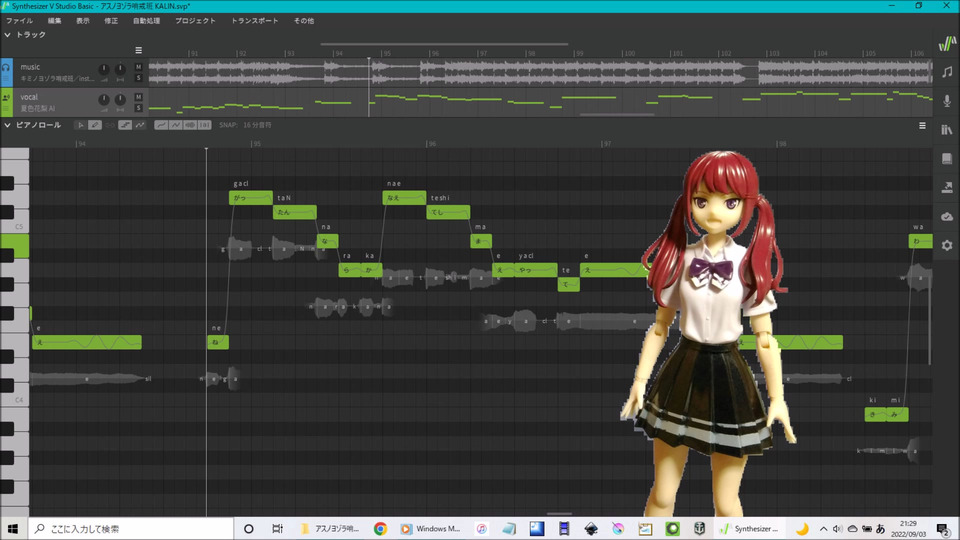Click the chain link icon in piano roll toolbar
Screen dimensions: 960x540
[x=110, y=125]
